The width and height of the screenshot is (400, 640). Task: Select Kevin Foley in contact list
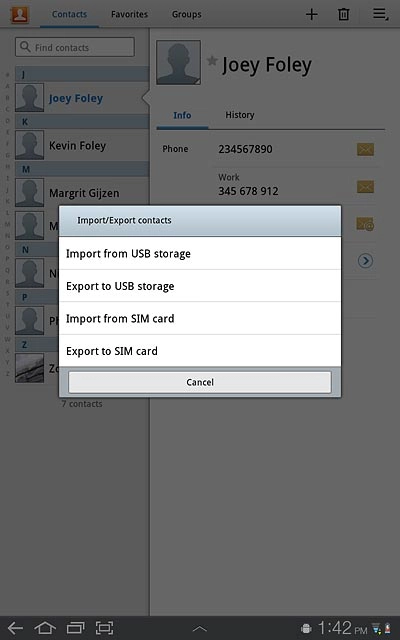[82, 145]
